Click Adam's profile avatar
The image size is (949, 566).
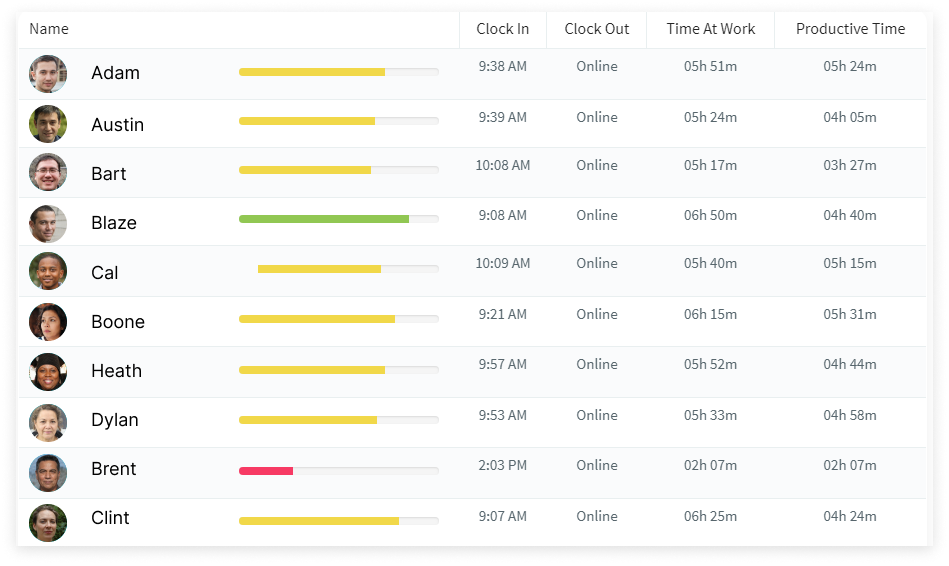coord(48,74)
